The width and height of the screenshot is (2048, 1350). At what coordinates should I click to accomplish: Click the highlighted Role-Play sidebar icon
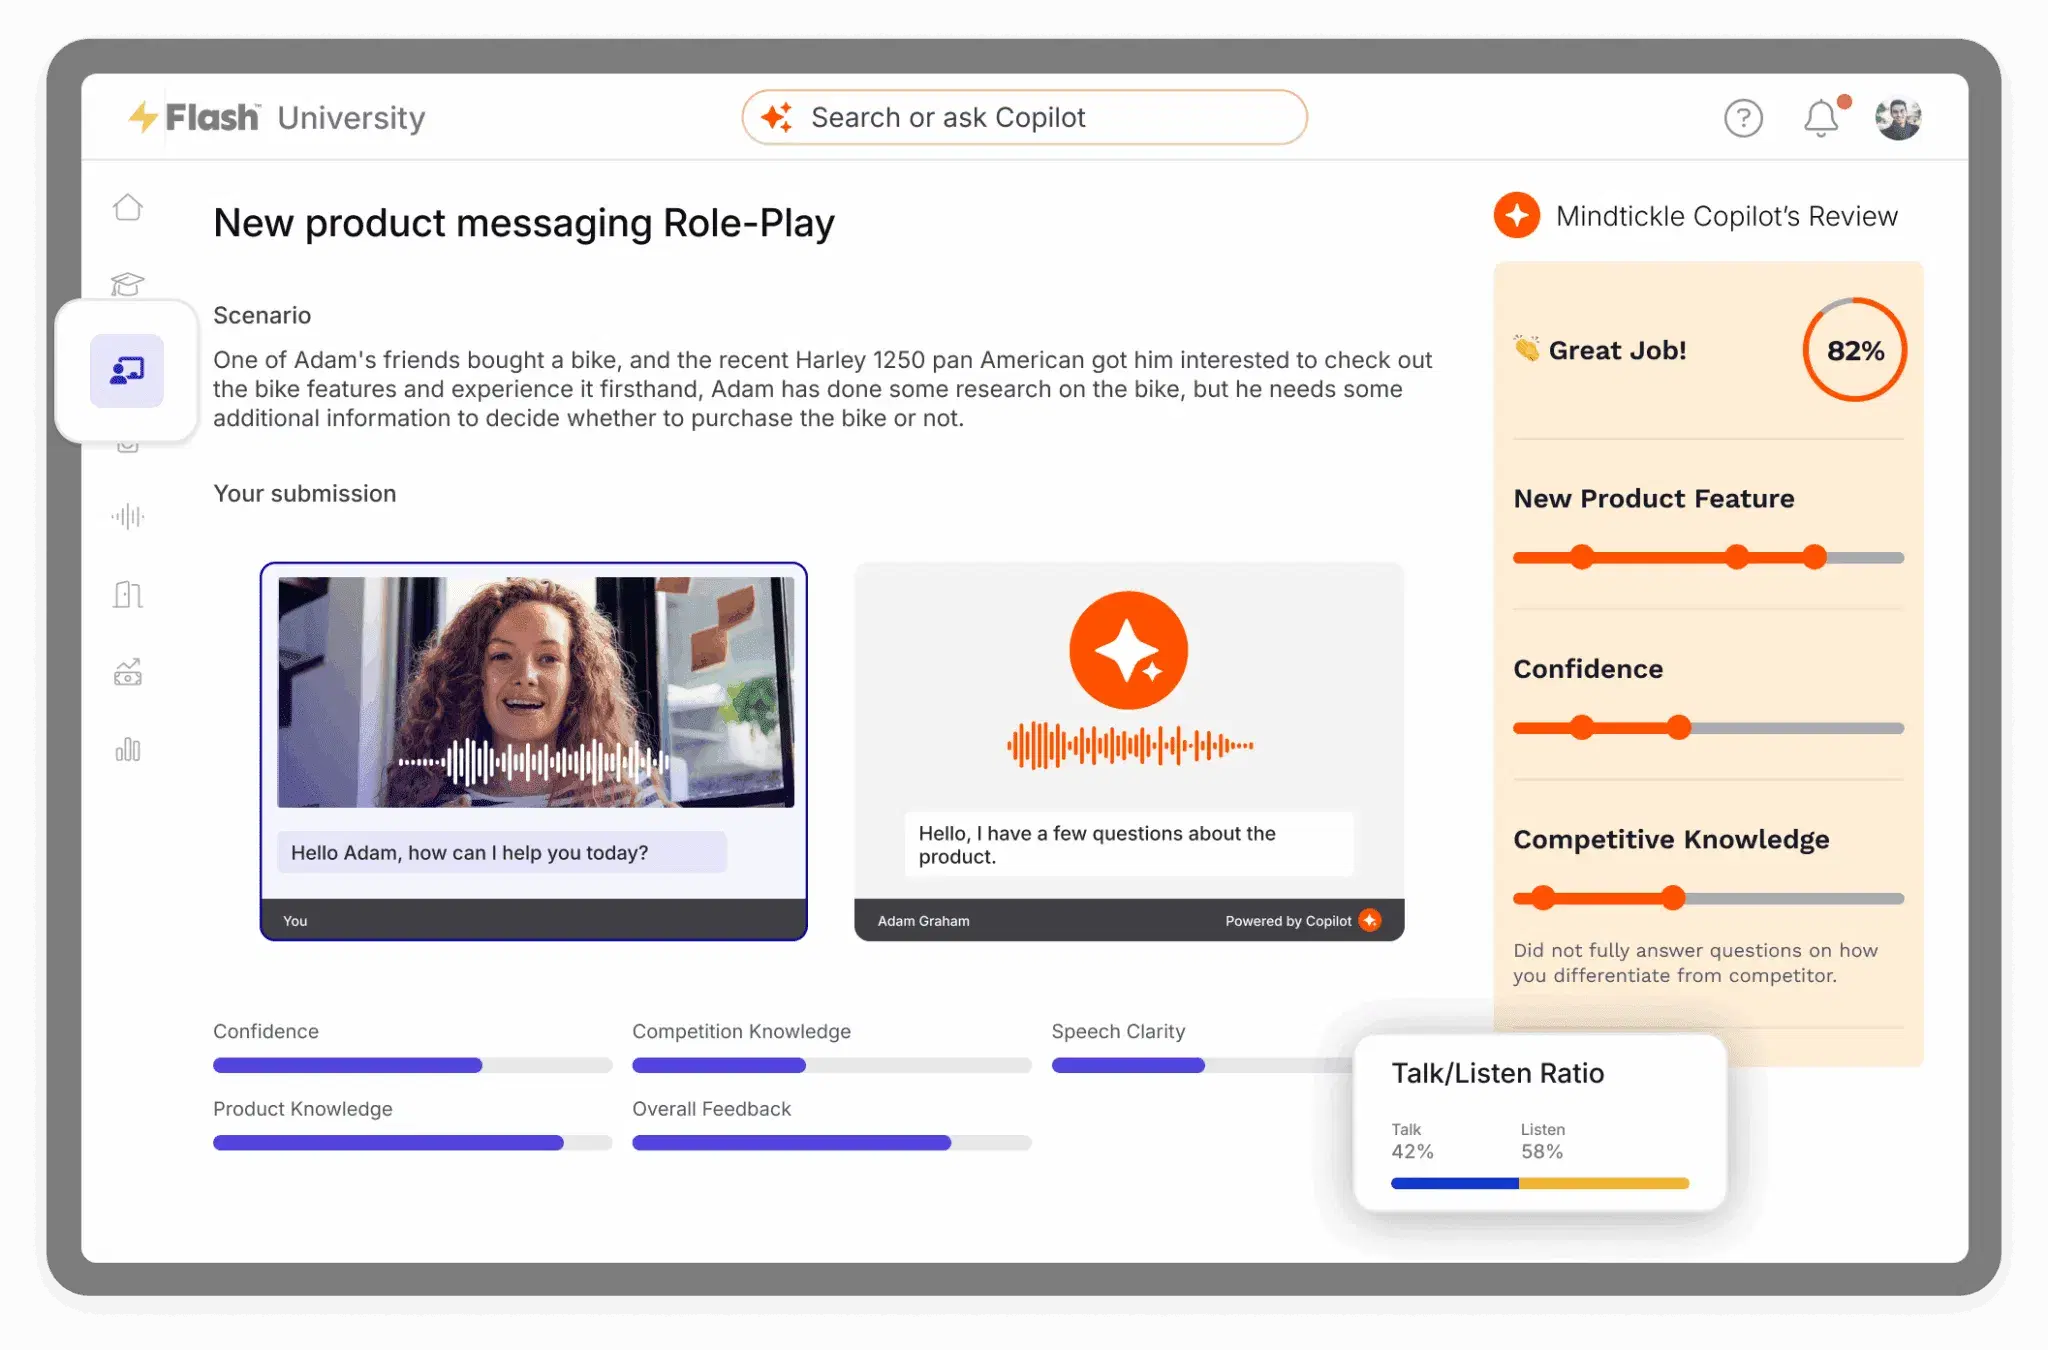coord(128,371)
